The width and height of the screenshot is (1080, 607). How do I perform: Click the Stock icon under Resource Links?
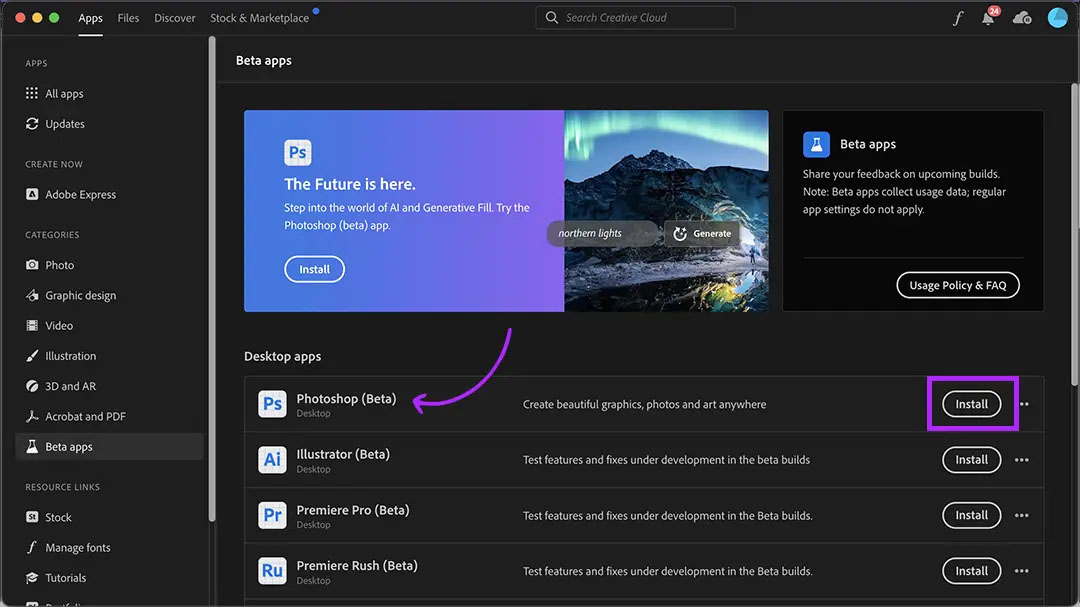click(32, 517)
